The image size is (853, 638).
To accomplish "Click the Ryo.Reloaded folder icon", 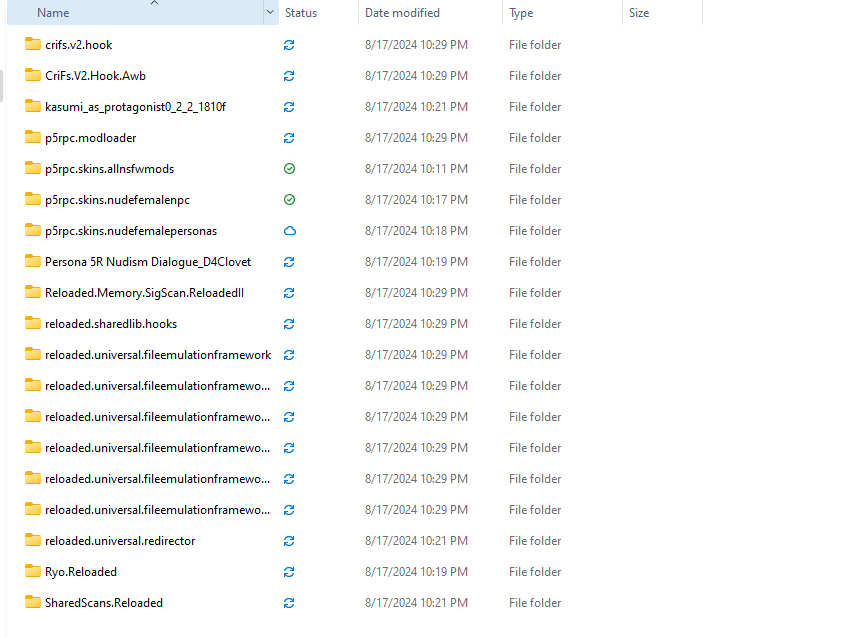I will tap(33, 571).
